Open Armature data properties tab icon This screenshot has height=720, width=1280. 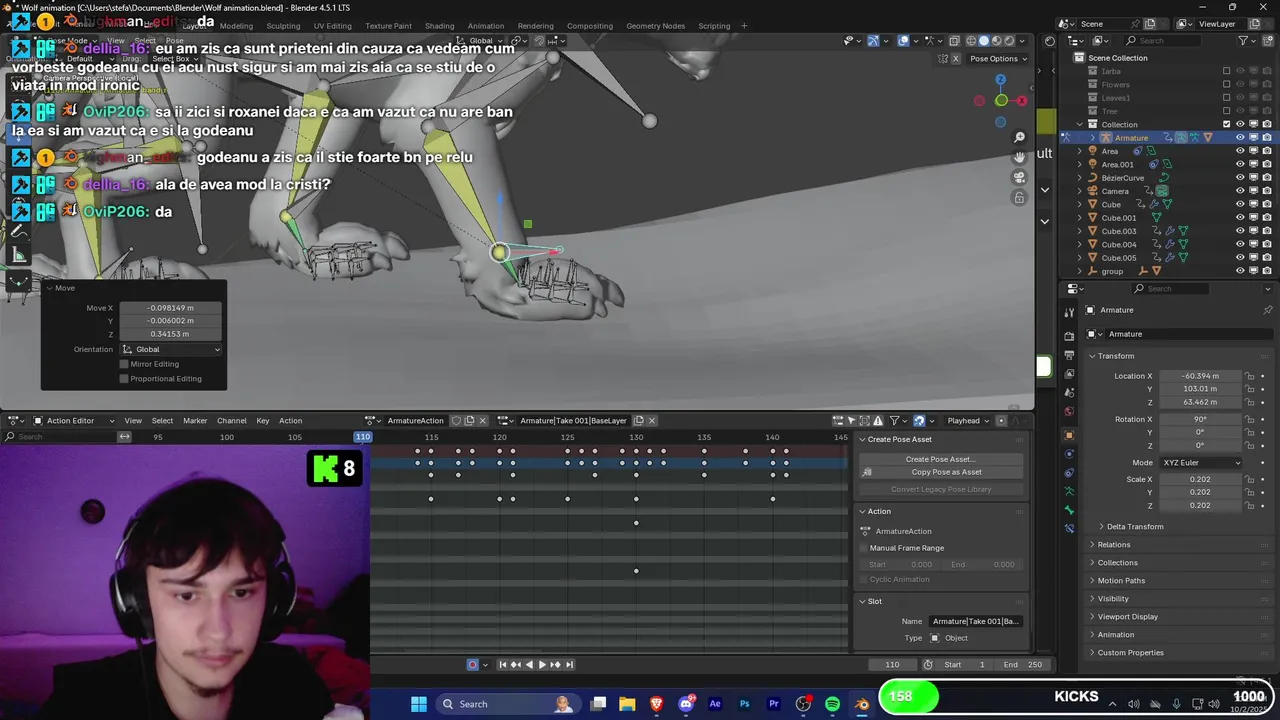(1069, 491)
